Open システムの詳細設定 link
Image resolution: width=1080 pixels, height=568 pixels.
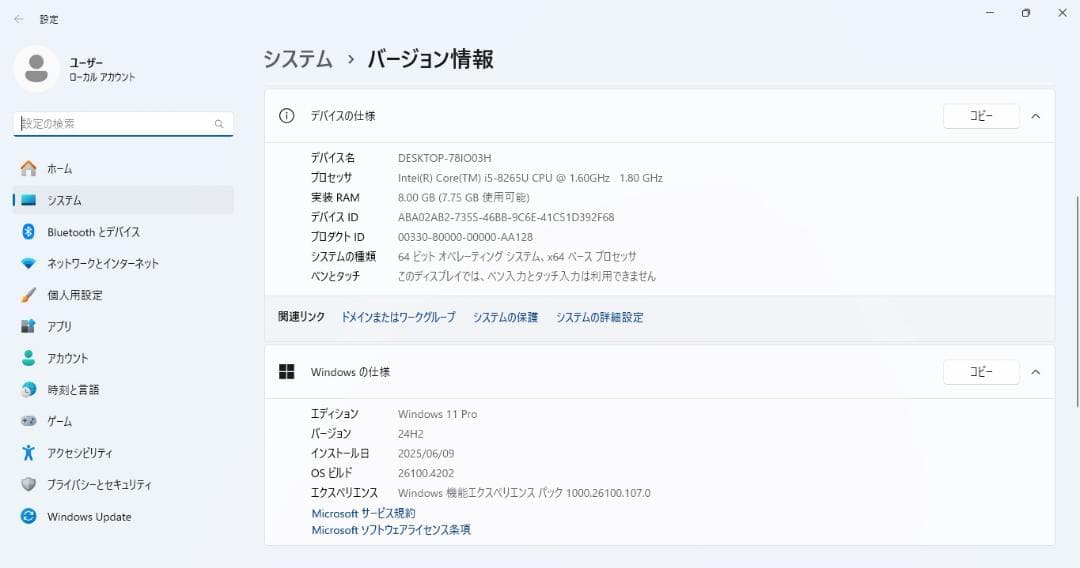[599, 317]
